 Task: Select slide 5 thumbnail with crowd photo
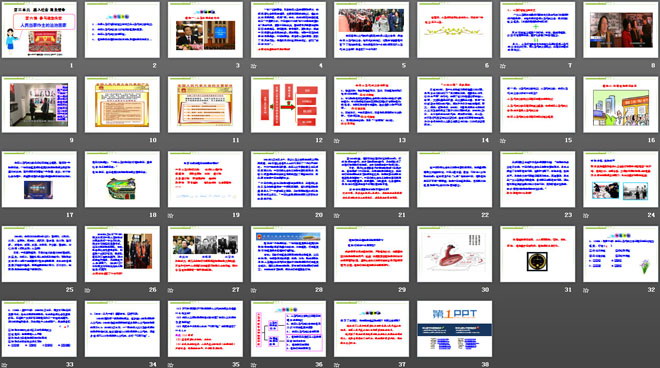coord(371,30)
